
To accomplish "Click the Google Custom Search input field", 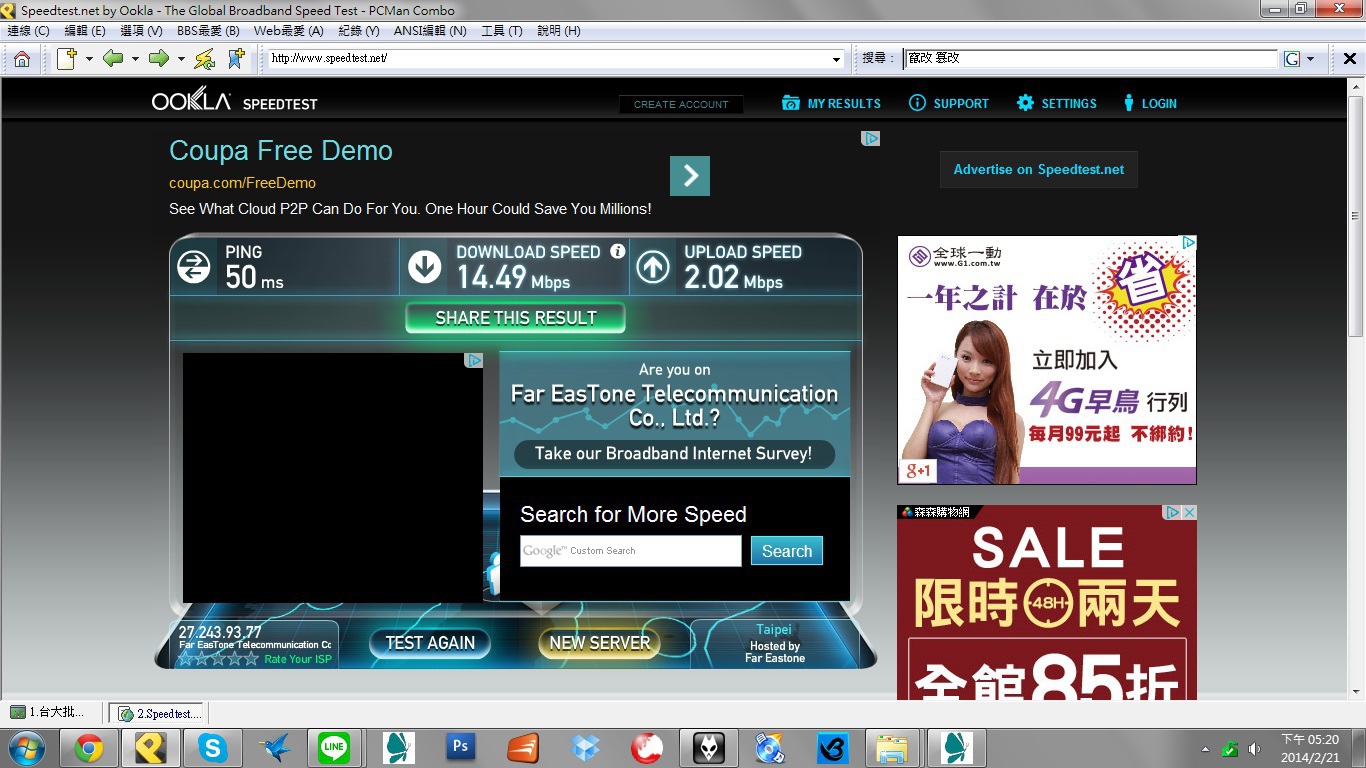I will pos(630,551).
